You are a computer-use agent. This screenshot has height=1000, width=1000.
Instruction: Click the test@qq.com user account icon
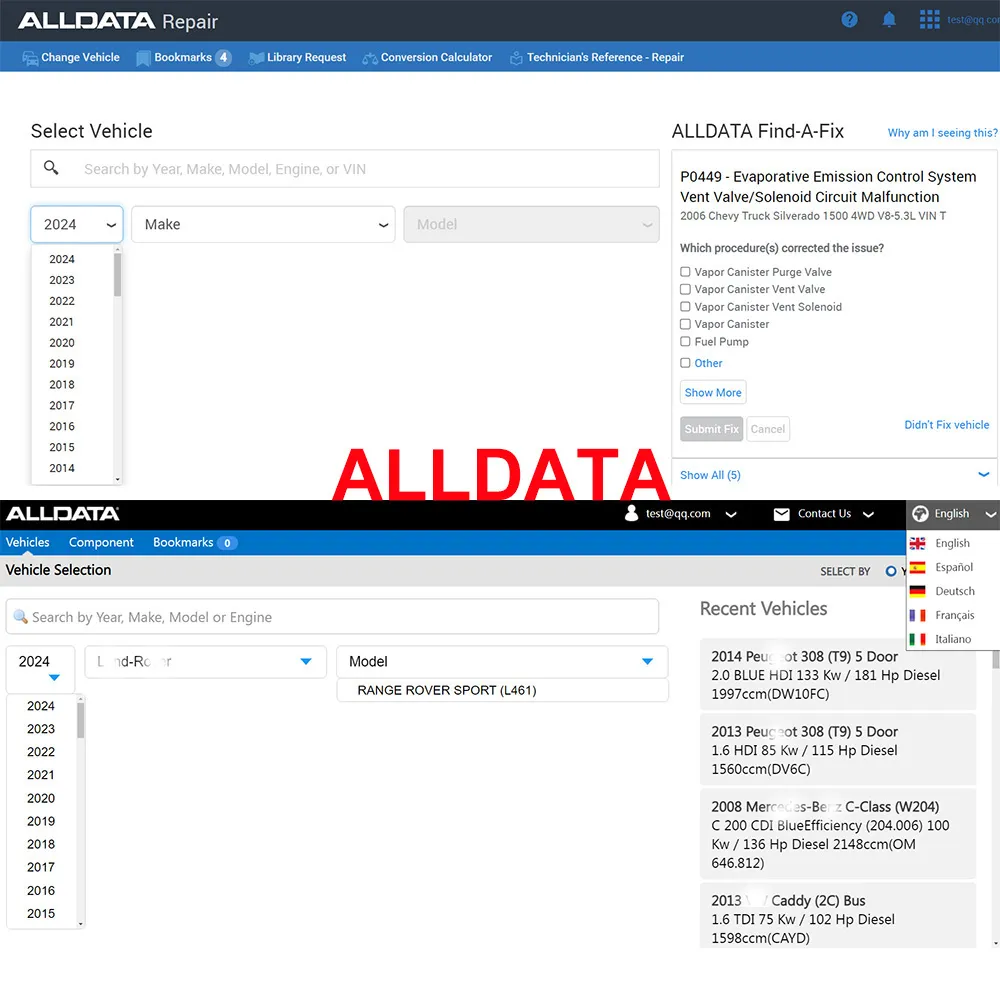coord(631,514)
